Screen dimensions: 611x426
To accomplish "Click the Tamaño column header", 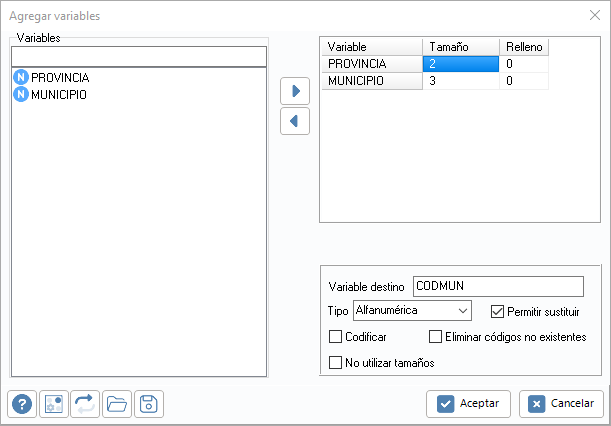I will coord(459,47).
